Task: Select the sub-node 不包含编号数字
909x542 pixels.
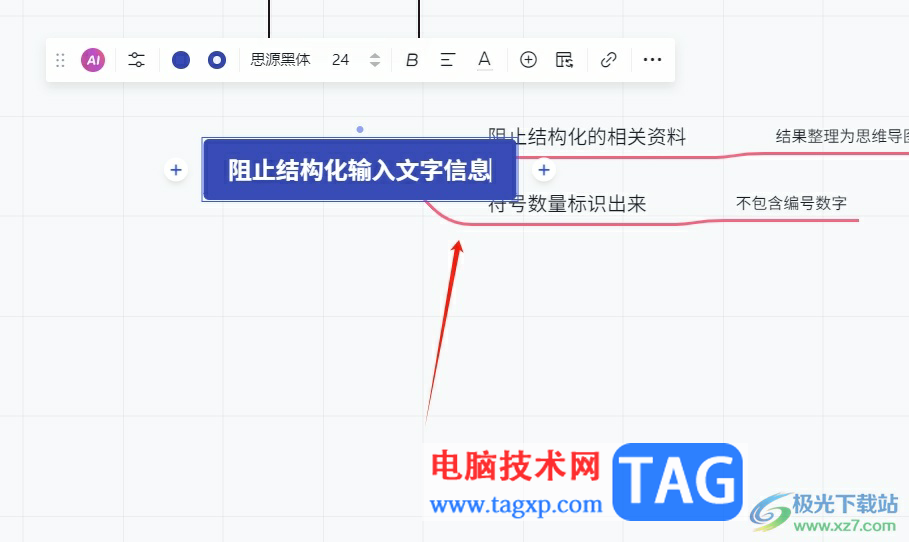Action: [791, 203]
